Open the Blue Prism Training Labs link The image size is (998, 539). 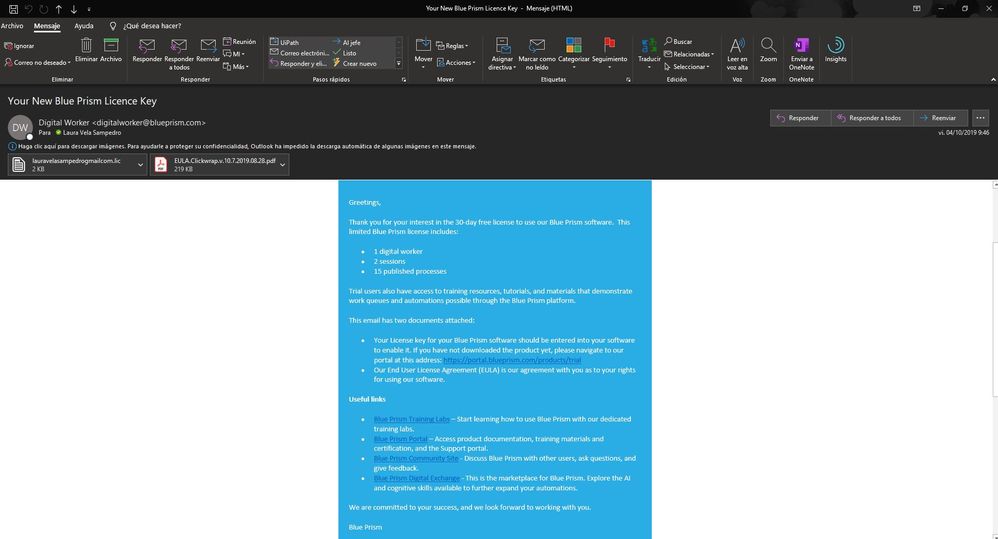(411, 419)
